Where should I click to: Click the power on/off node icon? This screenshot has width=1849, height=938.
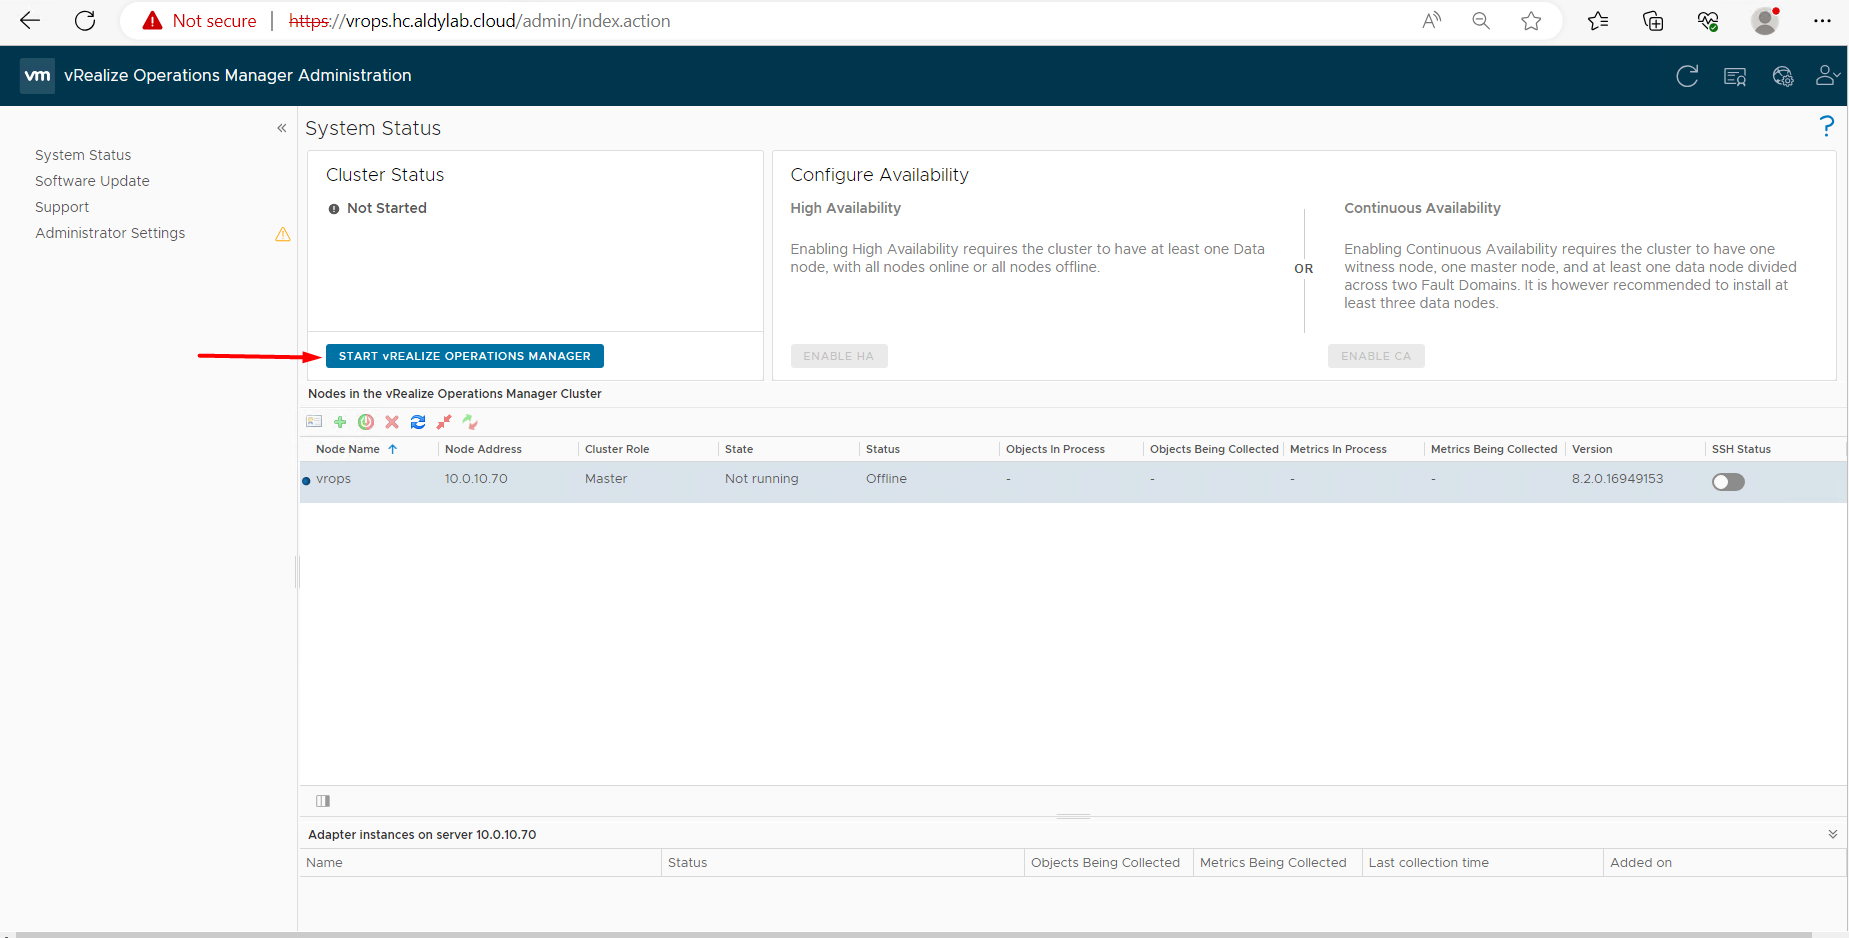366,422
